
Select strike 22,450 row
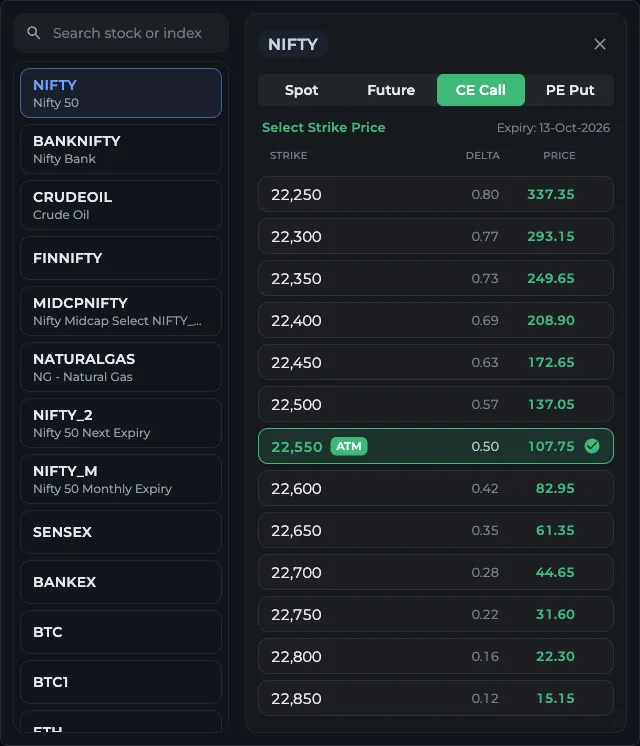(436, 362)
